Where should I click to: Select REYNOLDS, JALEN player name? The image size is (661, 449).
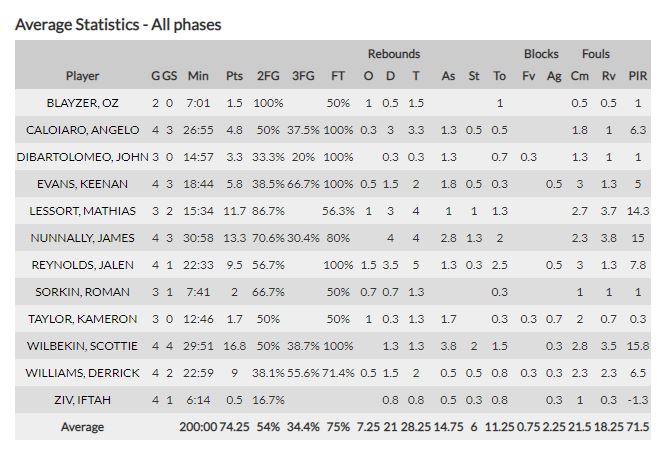(x=82, y=265)
